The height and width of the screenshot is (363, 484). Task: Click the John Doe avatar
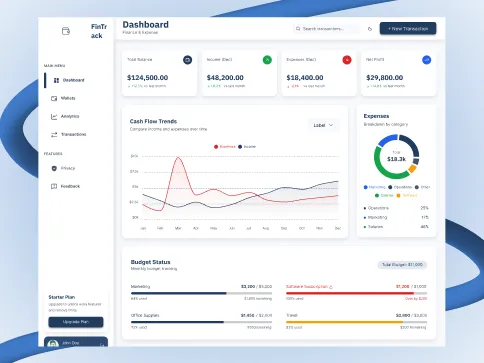coord(53,343)
